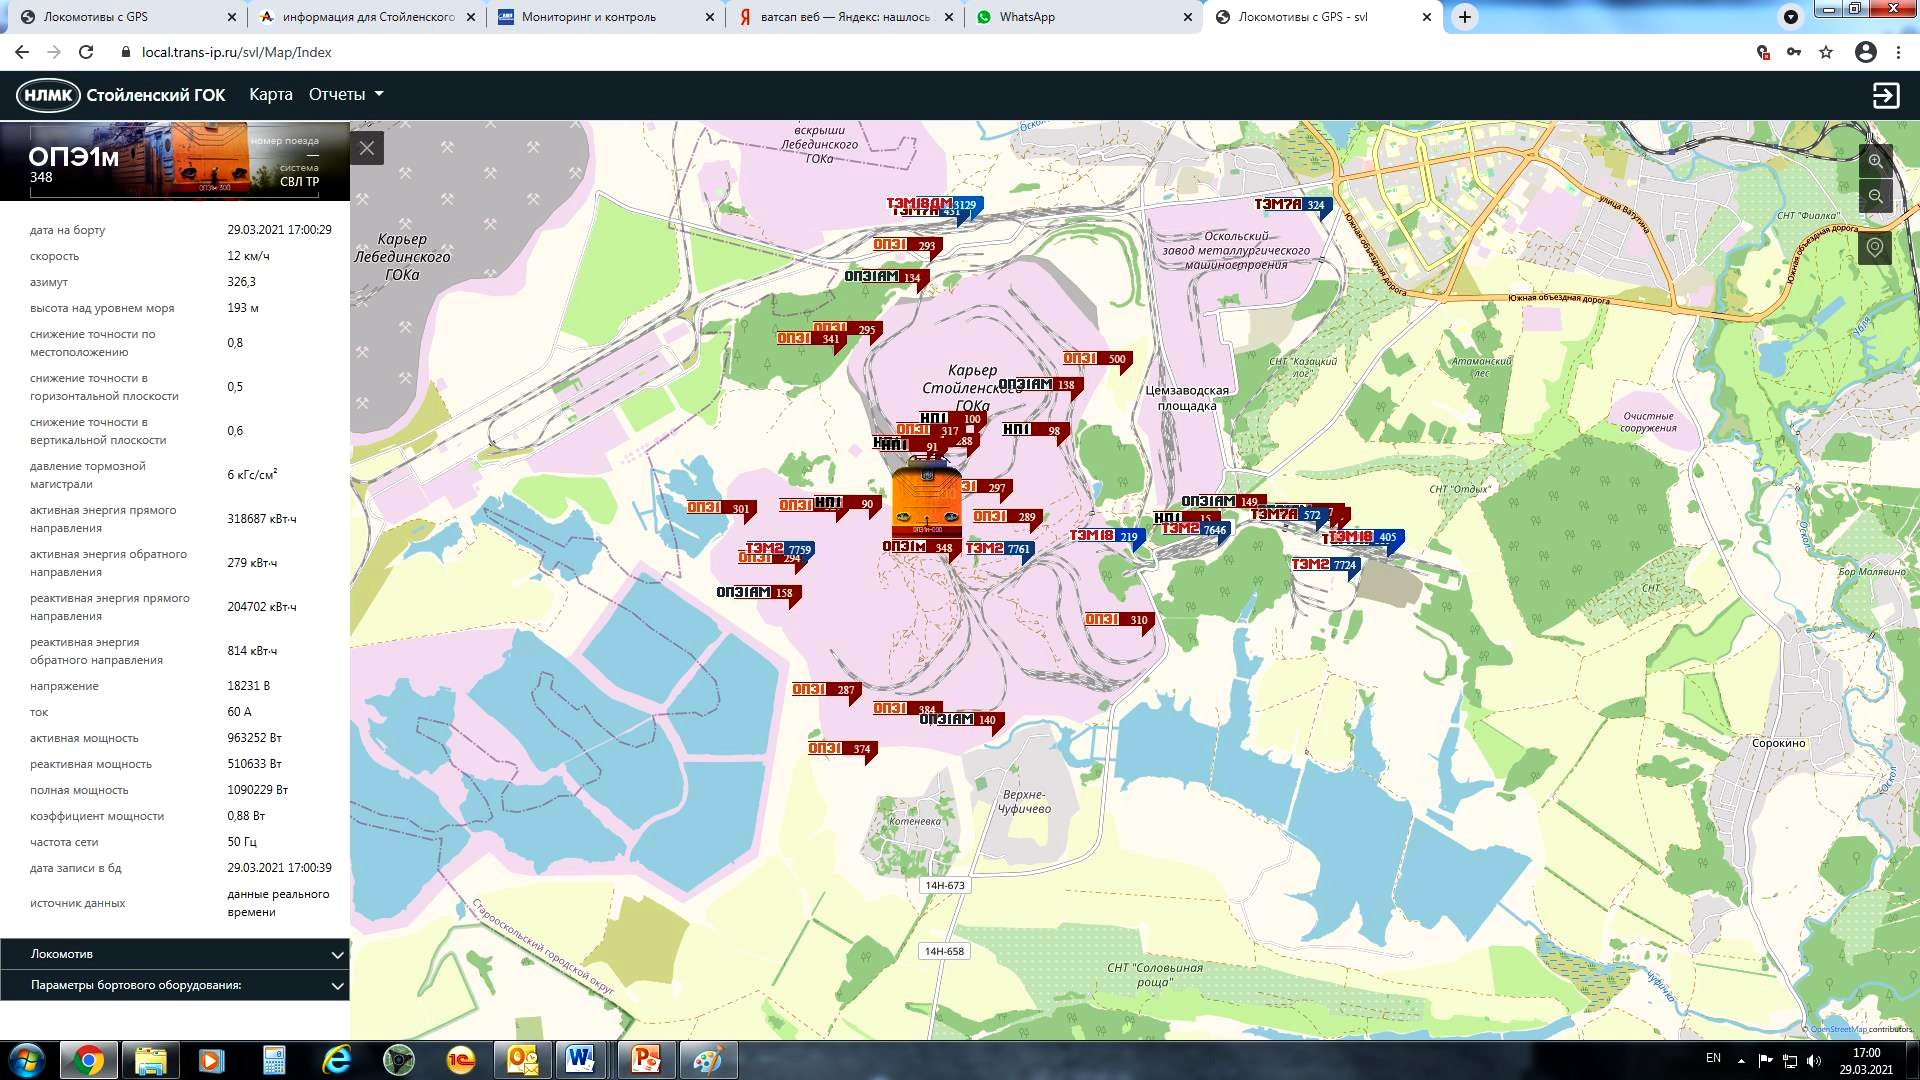Zoom out on the map

click(1875, 197)
